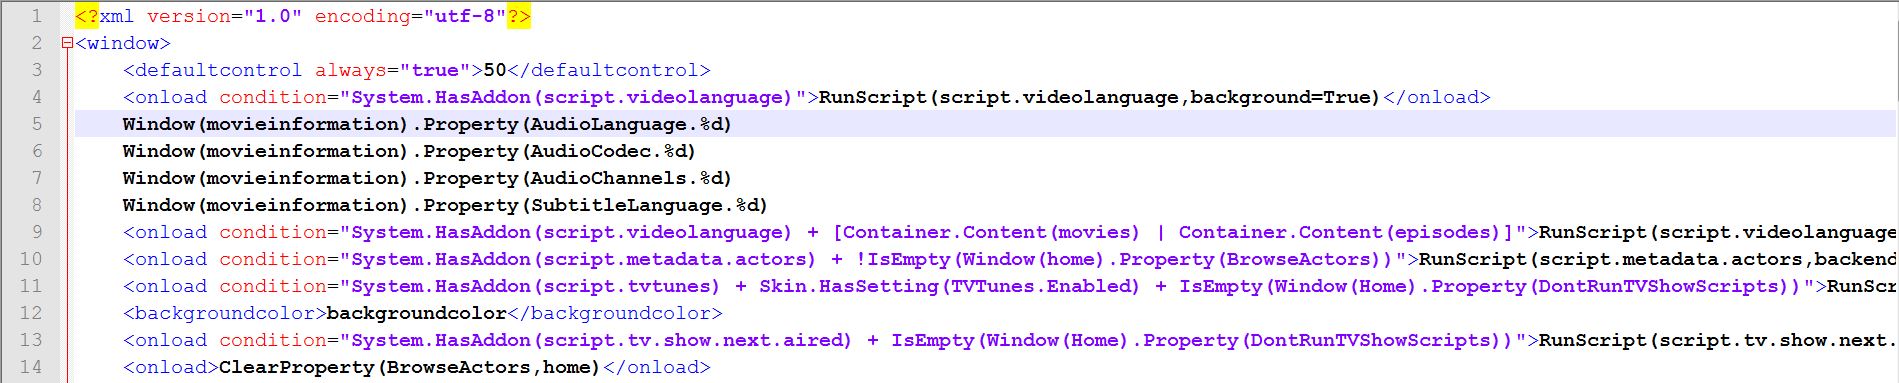Screen dimensions: 1899x383
Task: Select line number 6 in the gutter
Action: (x=37, y=151)
